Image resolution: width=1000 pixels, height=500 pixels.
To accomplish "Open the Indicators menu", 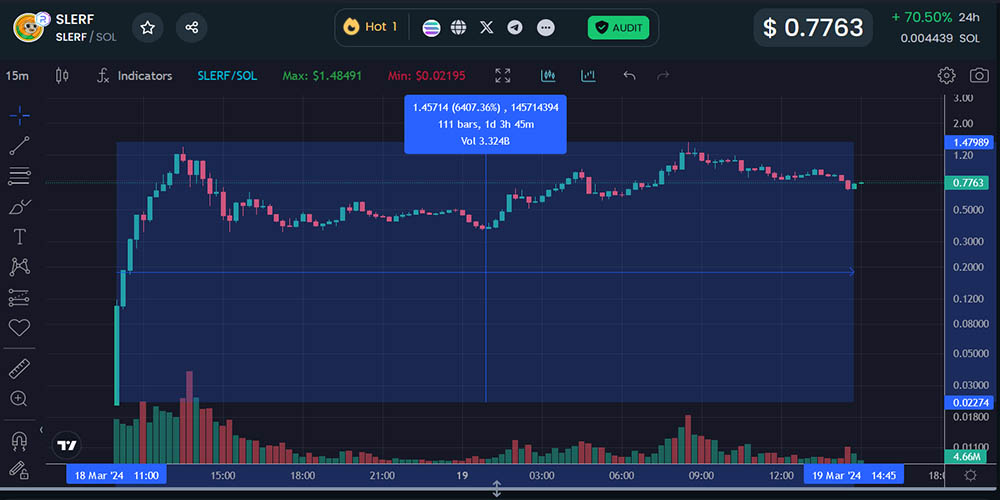I will tap(134, 76).
